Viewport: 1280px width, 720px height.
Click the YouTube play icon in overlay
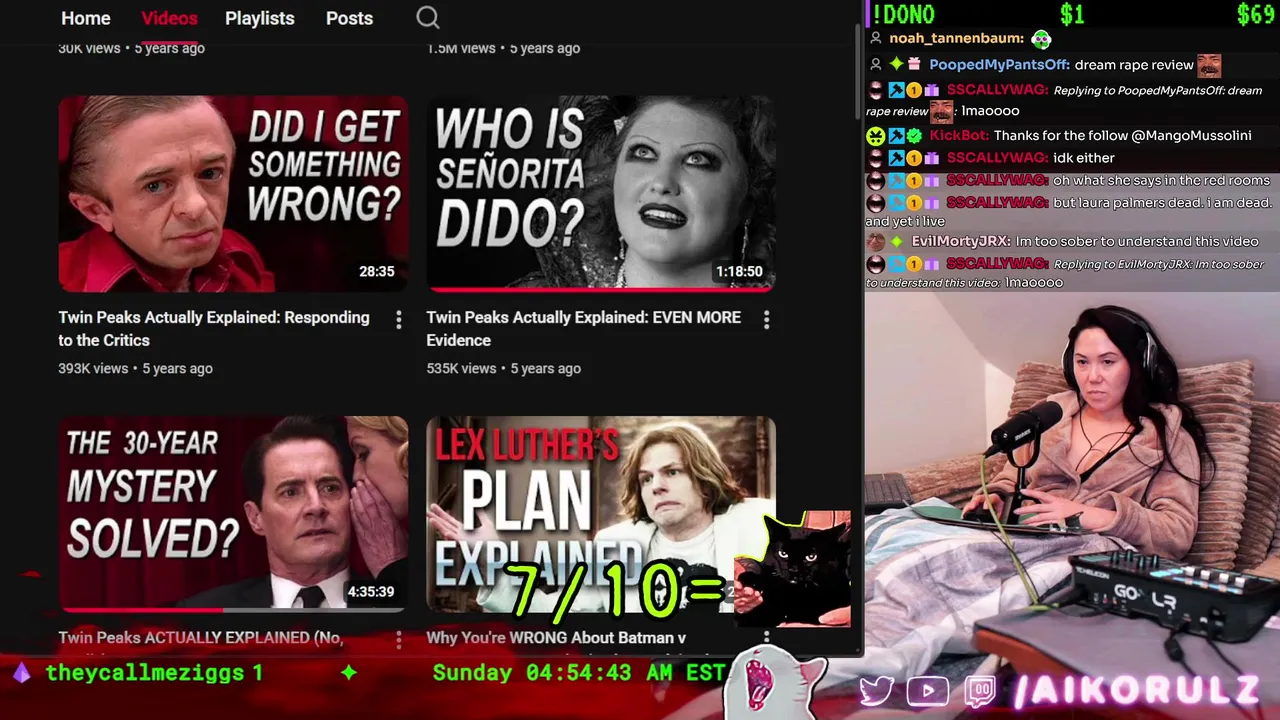click(927, 691)
